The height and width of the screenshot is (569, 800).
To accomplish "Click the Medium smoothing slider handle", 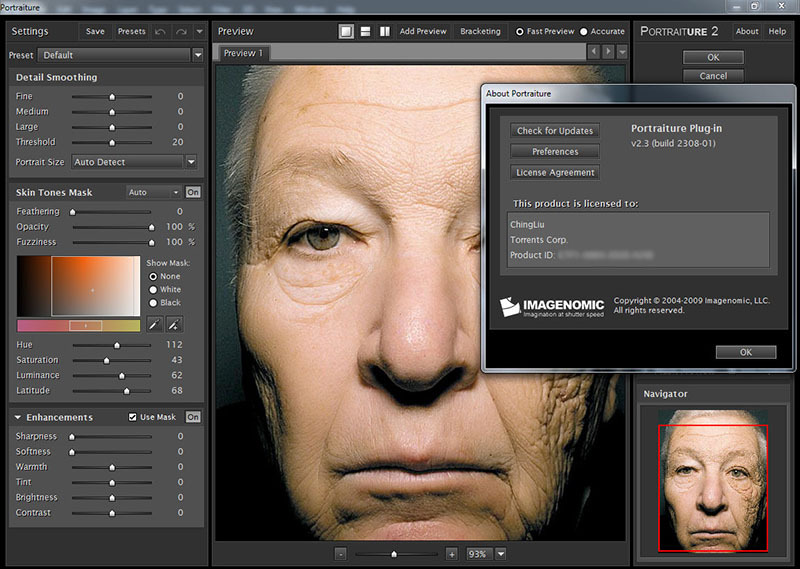I will click(x=112, y=112).
